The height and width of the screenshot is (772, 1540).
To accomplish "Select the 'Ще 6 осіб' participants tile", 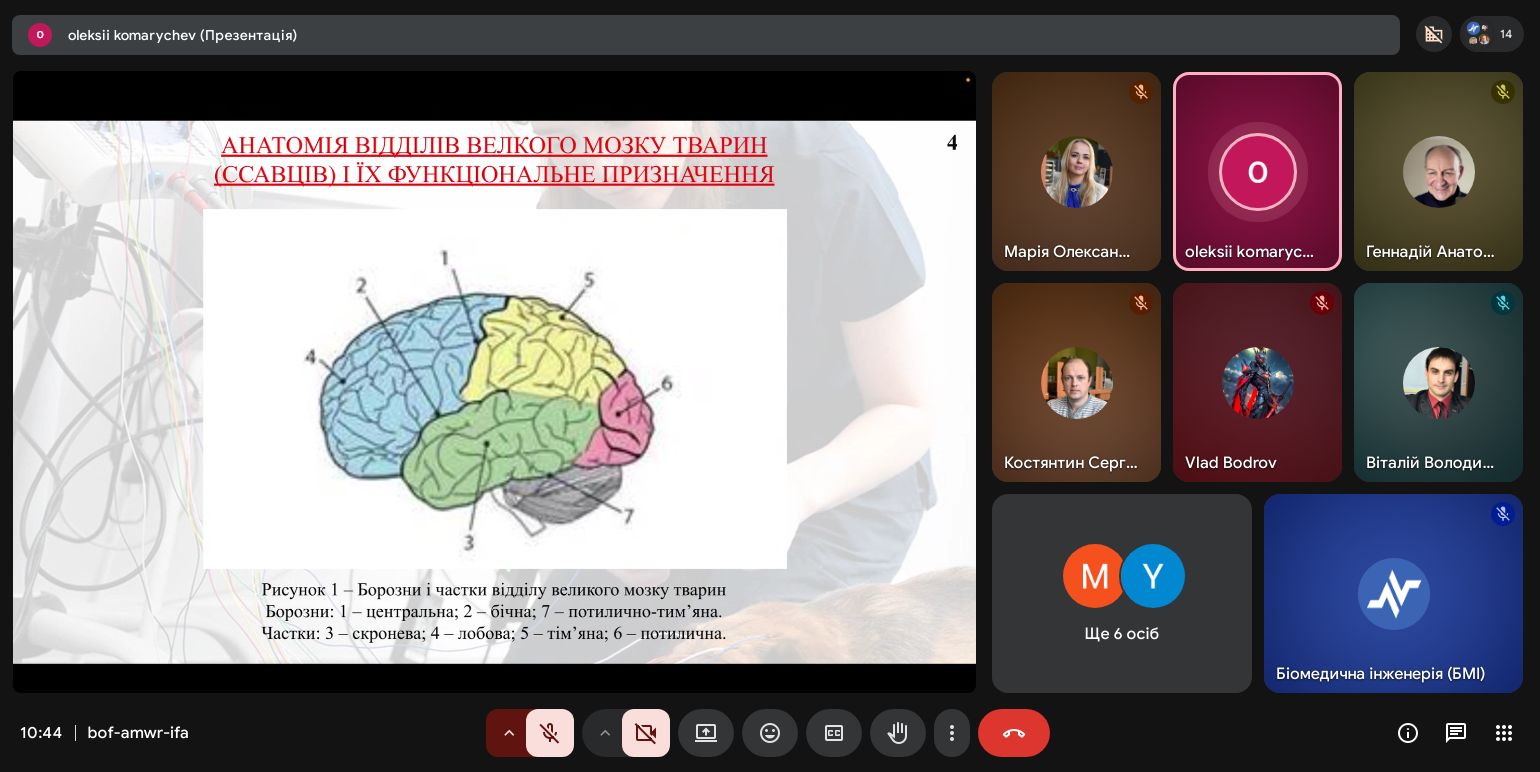I will 1121,593.
